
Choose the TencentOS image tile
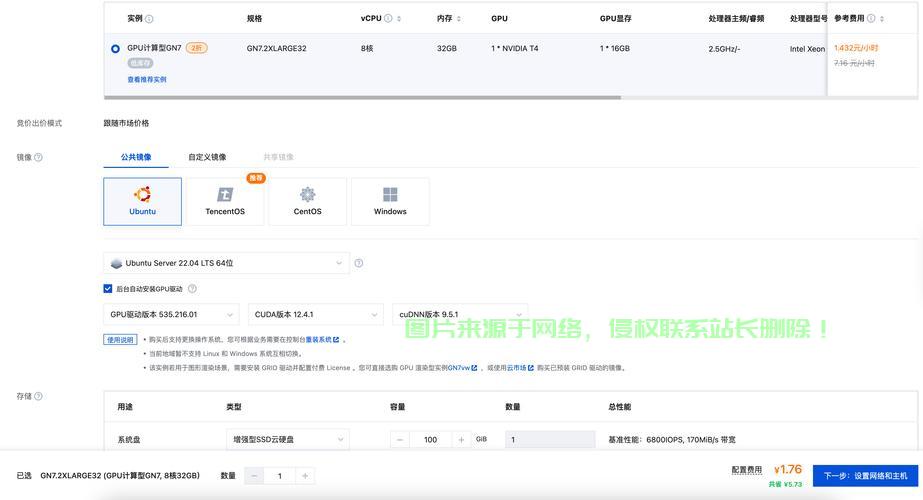point(225,201)
